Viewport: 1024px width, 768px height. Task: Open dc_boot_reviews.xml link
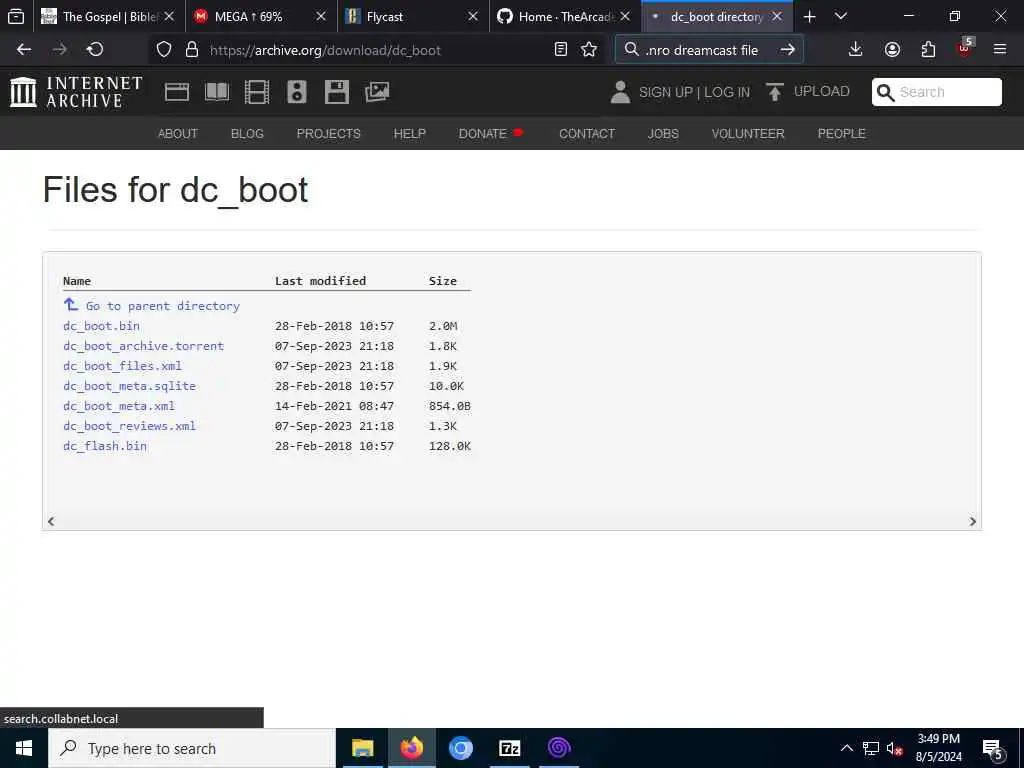129,426
